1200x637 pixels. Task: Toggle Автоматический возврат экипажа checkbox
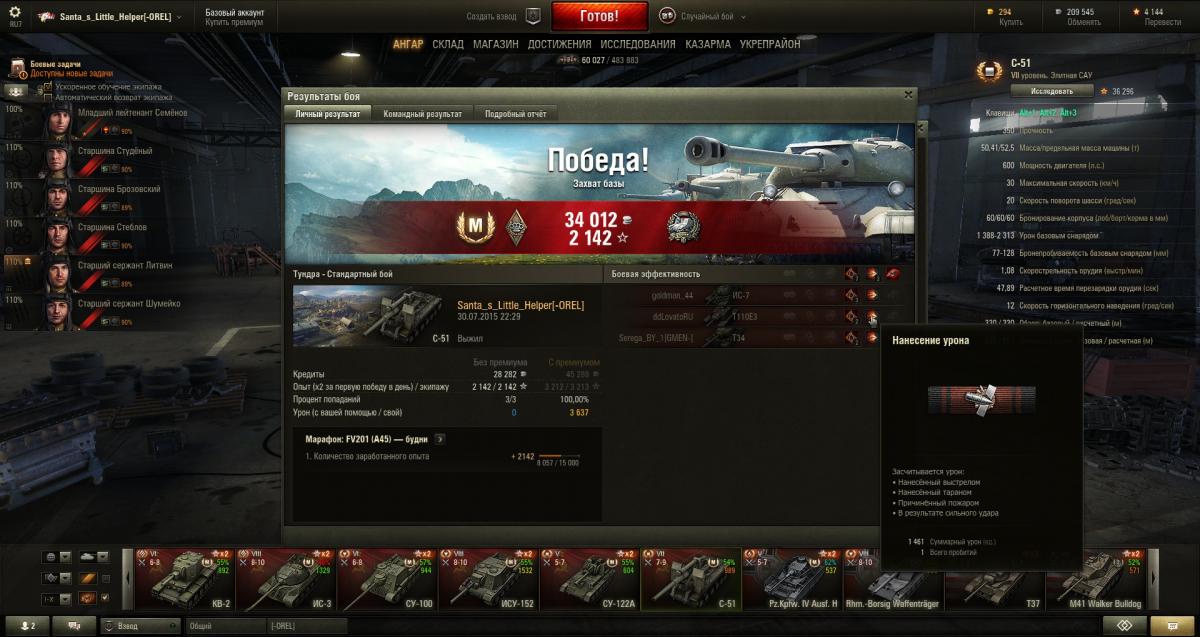pyautogui.click(x=48, y=98)
